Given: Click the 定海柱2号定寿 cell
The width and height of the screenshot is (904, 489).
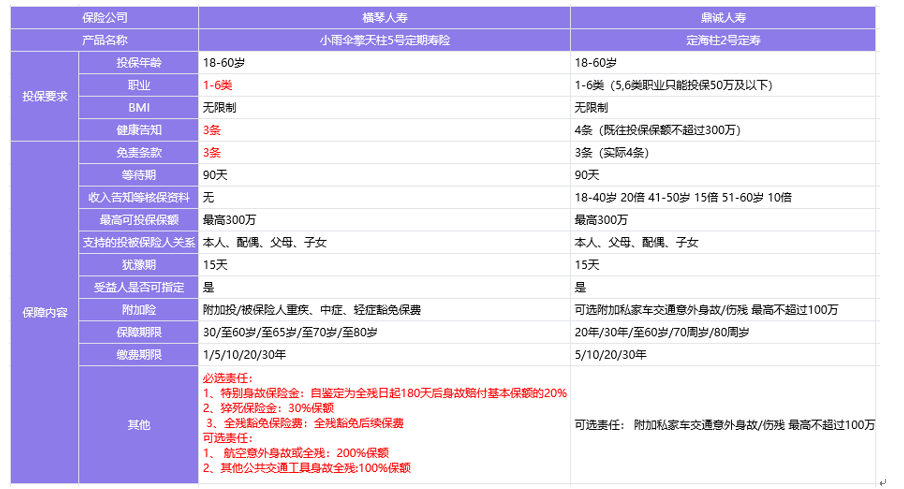Looking at the screenshot, I should click(723, 40).
